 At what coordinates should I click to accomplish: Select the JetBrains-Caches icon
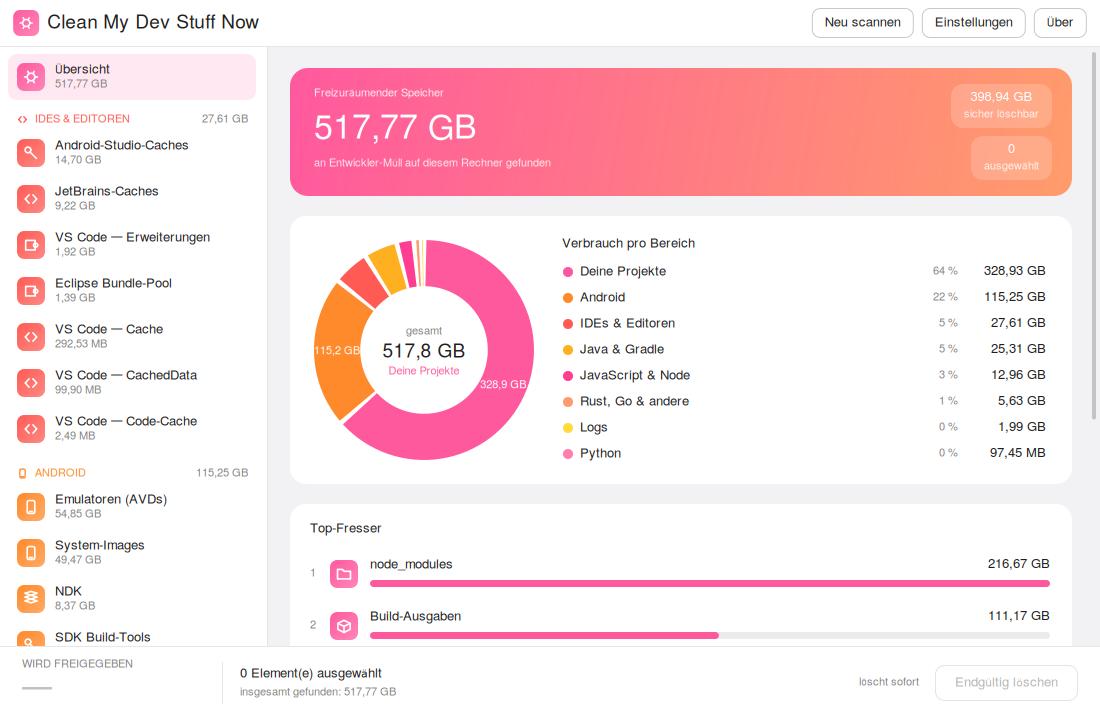coord(31,199)
